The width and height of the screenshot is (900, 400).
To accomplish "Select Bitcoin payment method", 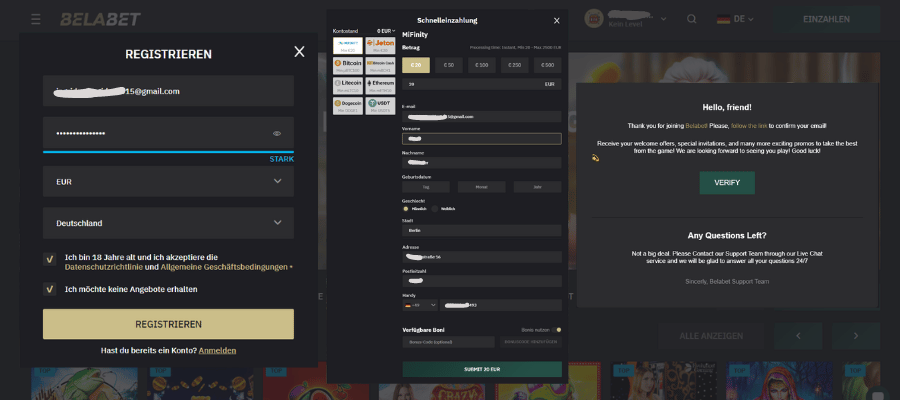I will (348, 65).
